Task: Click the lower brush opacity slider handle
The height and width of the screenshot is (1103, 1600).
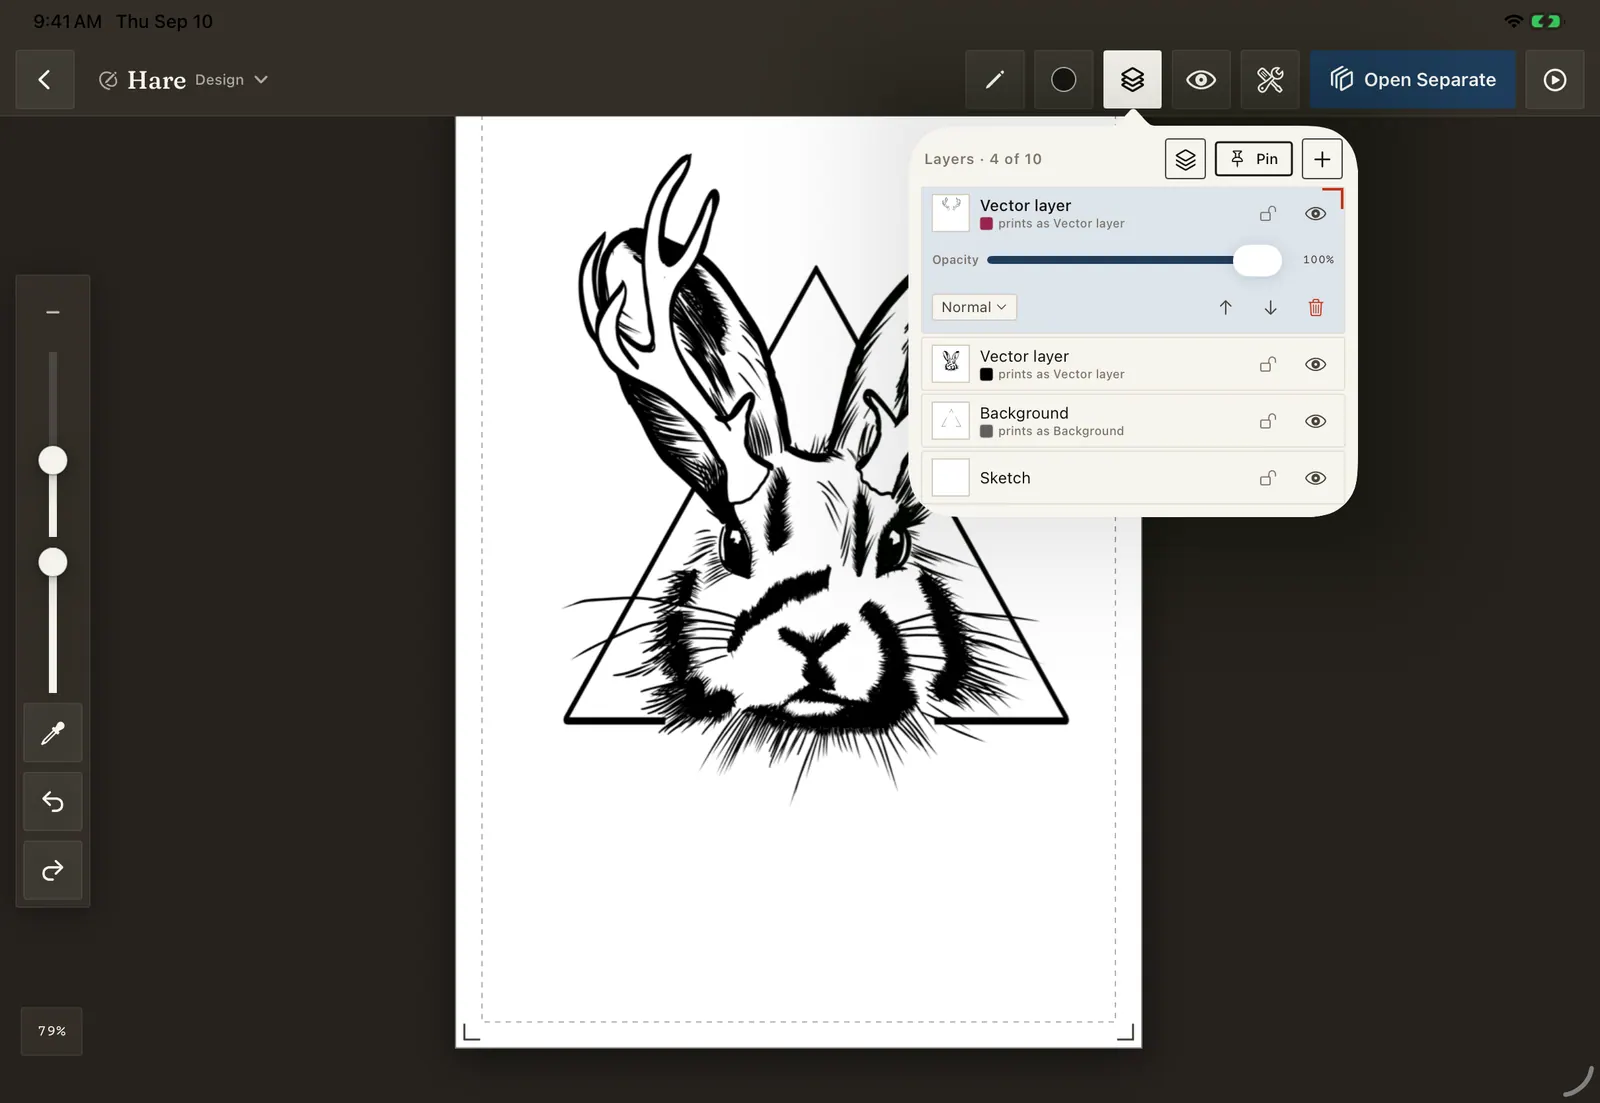Action: tap(53, 563)
